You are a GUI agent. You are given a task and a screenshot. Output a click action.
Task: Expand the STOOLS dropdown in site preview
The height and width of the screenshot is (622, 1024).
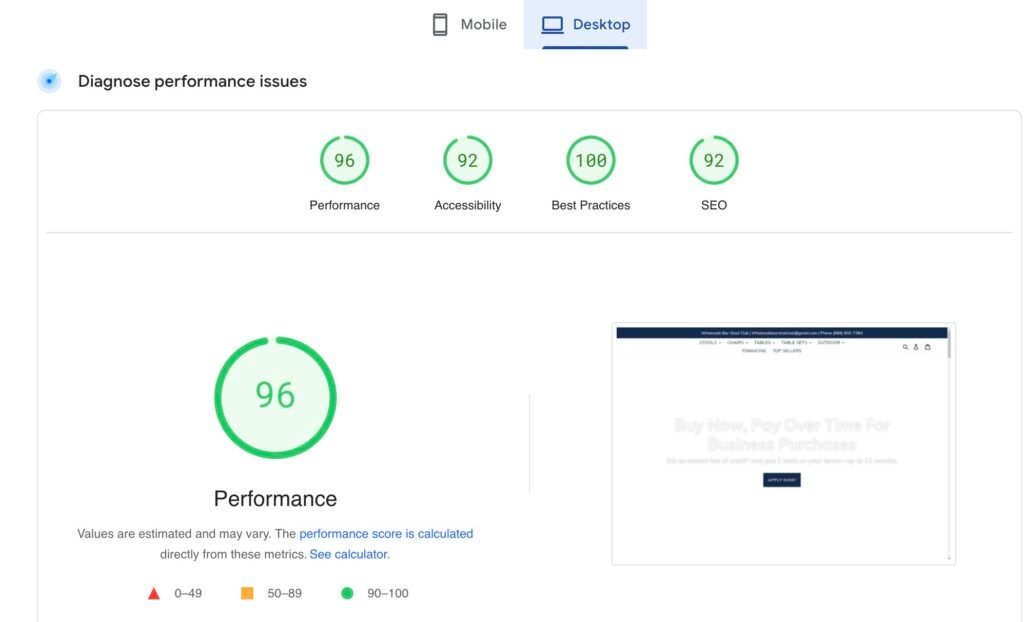coord(710,343)
